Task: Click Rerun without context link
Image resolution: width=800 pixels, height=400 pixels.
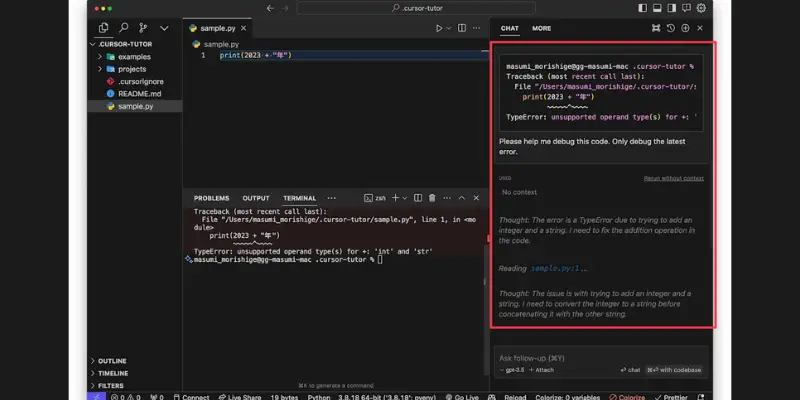Action: click(x=673, y=178)
